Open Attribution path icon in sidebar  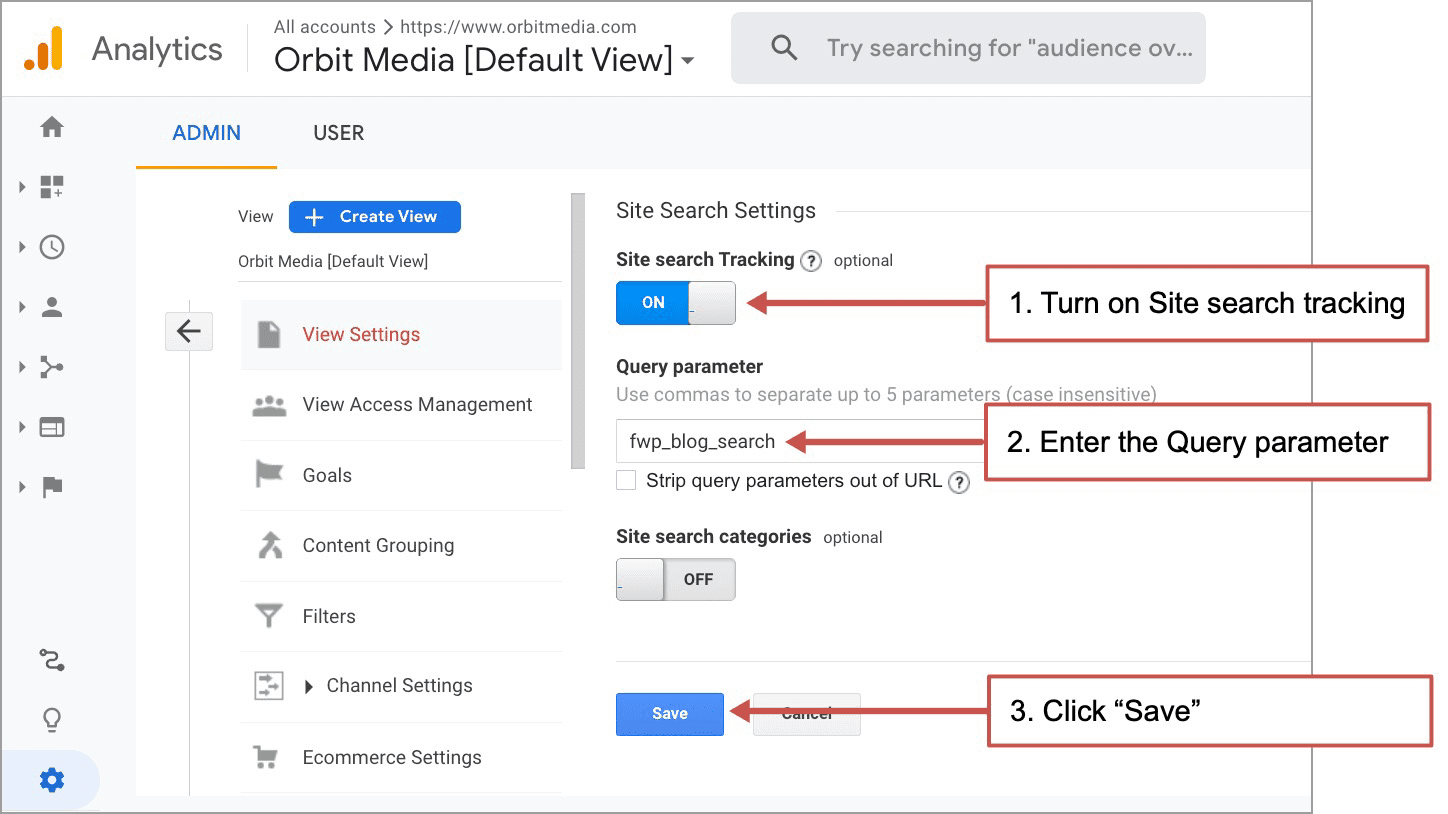pos(52,660)
